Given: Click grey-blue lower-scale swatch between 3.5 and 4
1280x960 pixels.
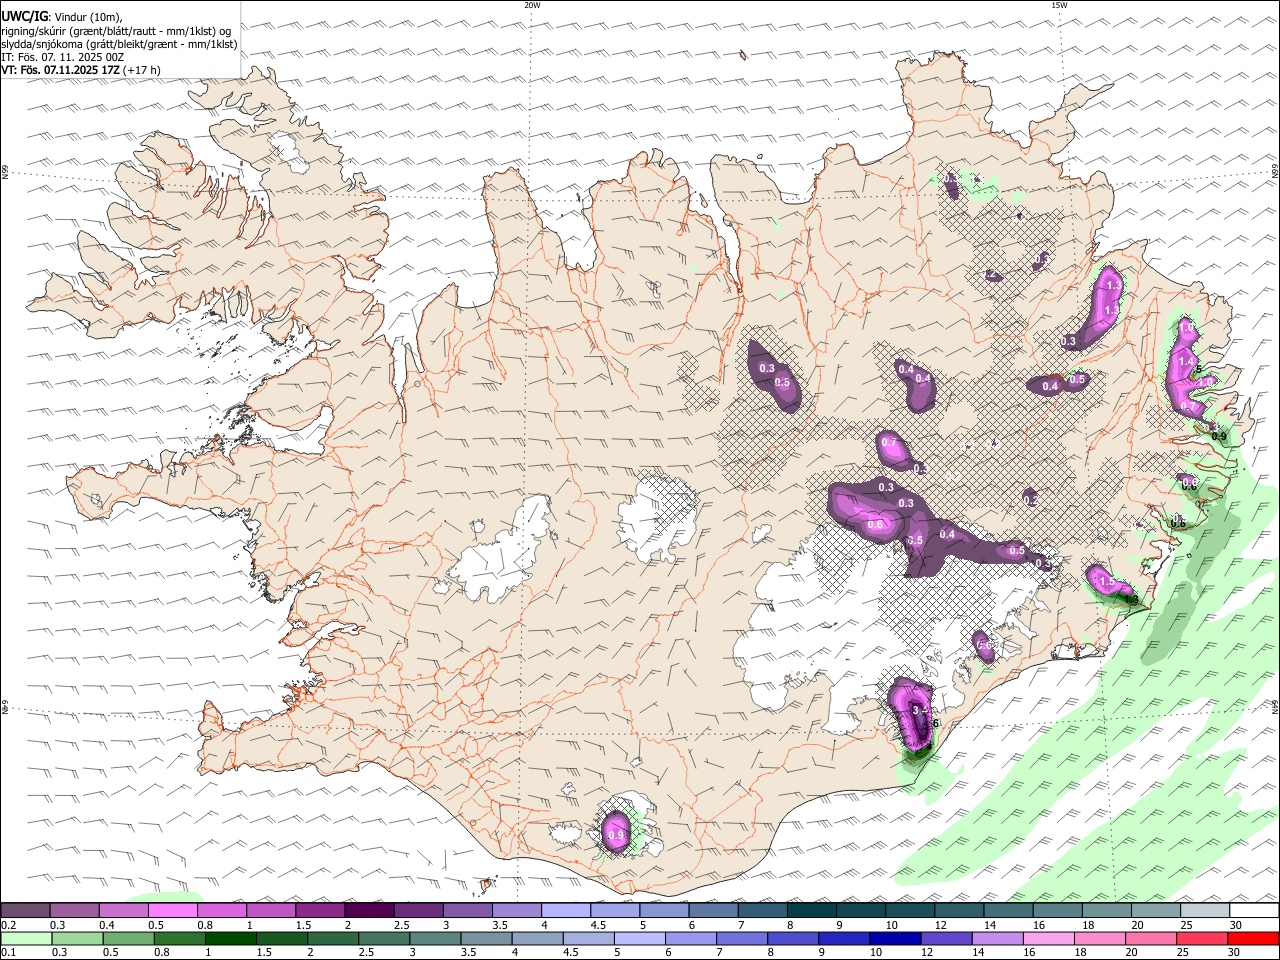Looking at the screenshot, I should 486,939.
